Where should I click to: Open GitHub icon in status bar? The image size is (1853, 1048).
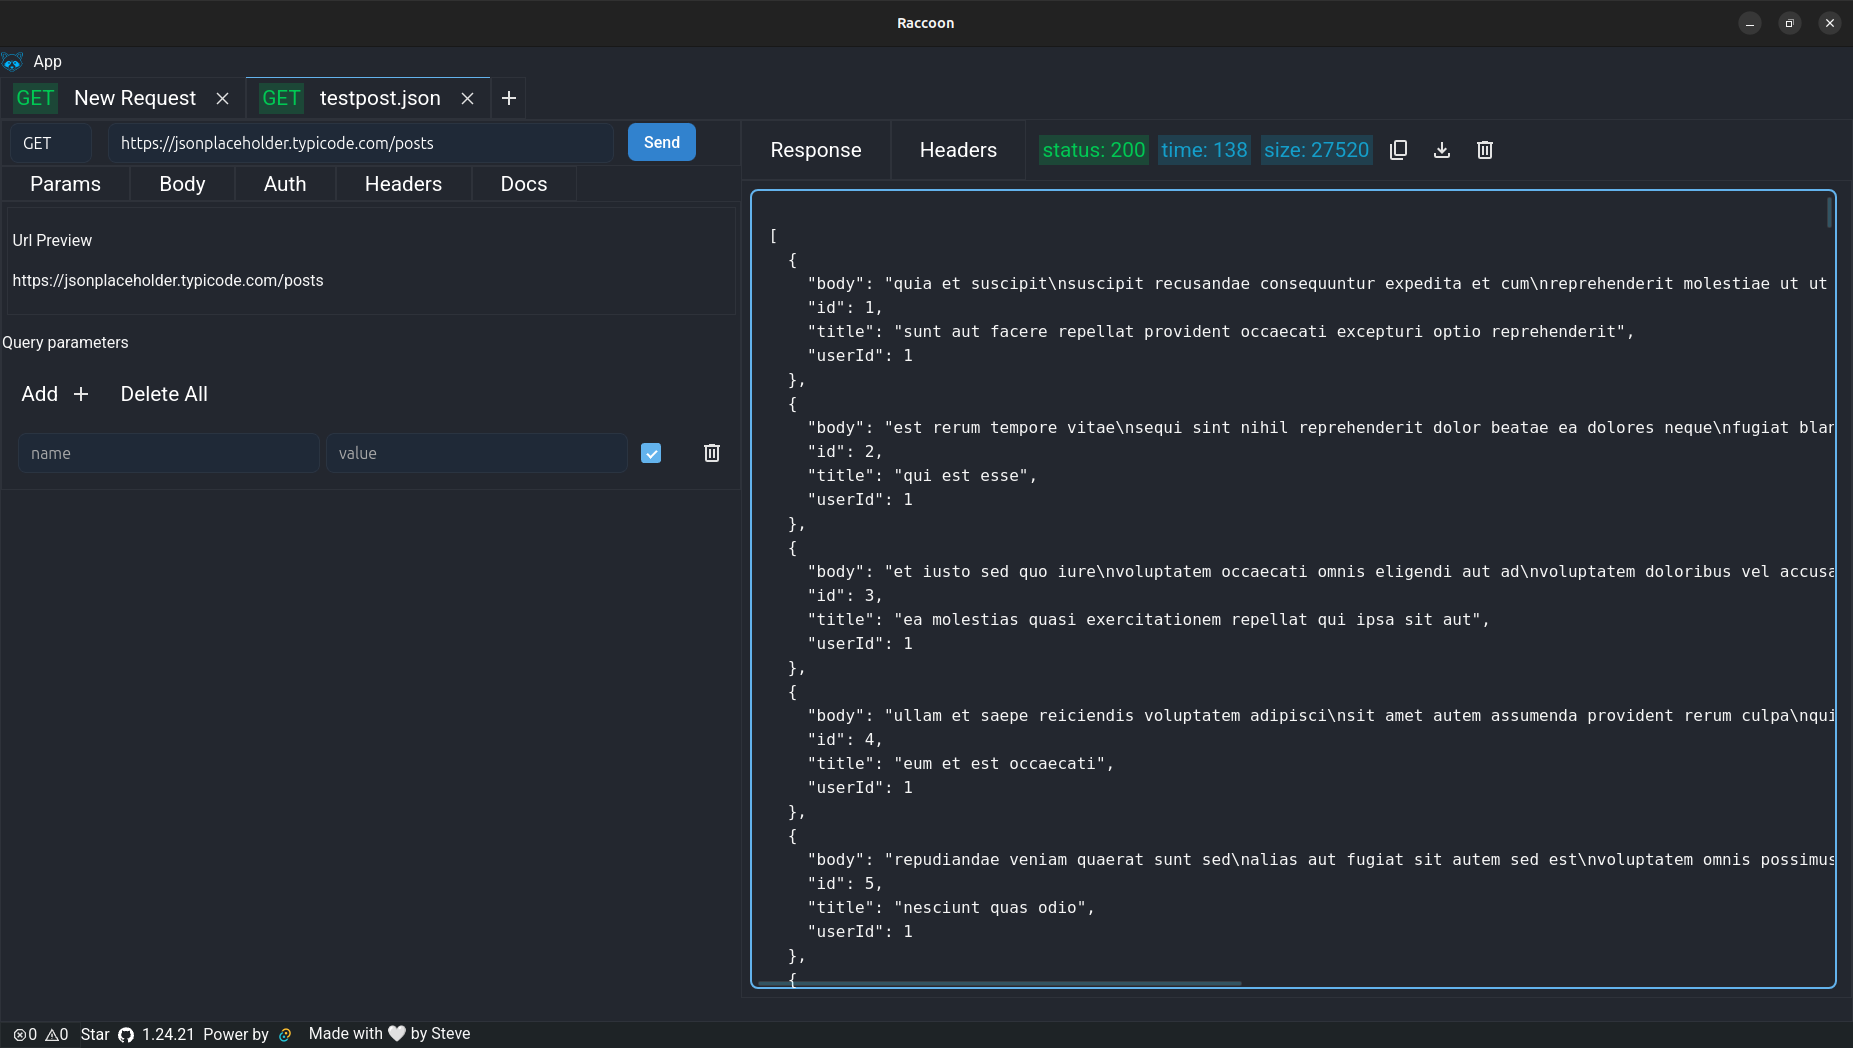click(126, 1035)
